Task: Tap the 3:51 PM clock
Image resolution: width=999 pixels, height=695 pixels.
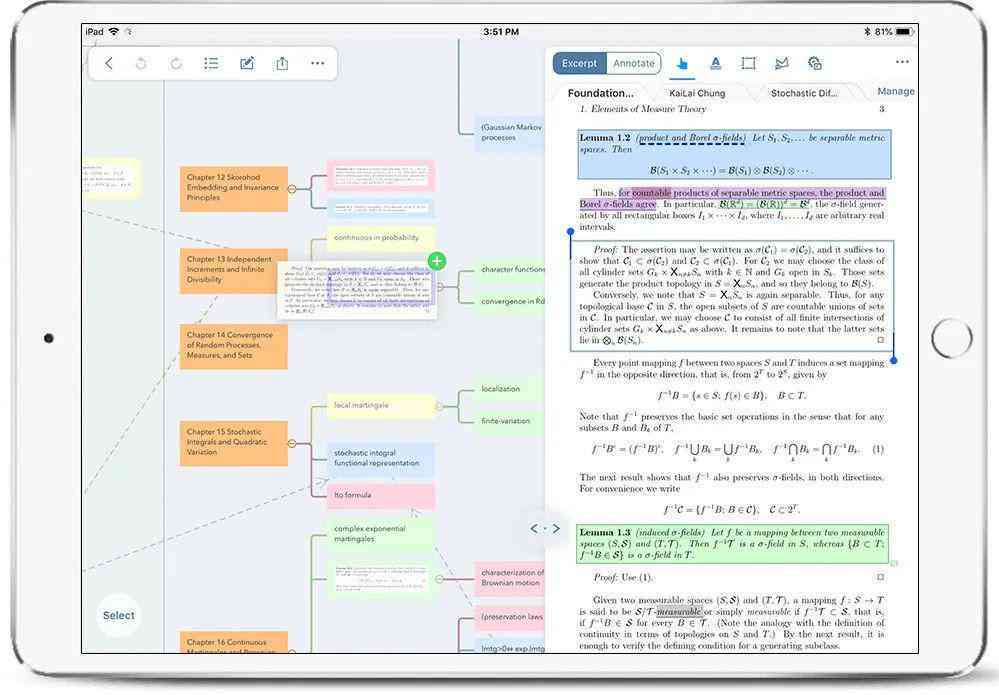Action: coord(501,31)
